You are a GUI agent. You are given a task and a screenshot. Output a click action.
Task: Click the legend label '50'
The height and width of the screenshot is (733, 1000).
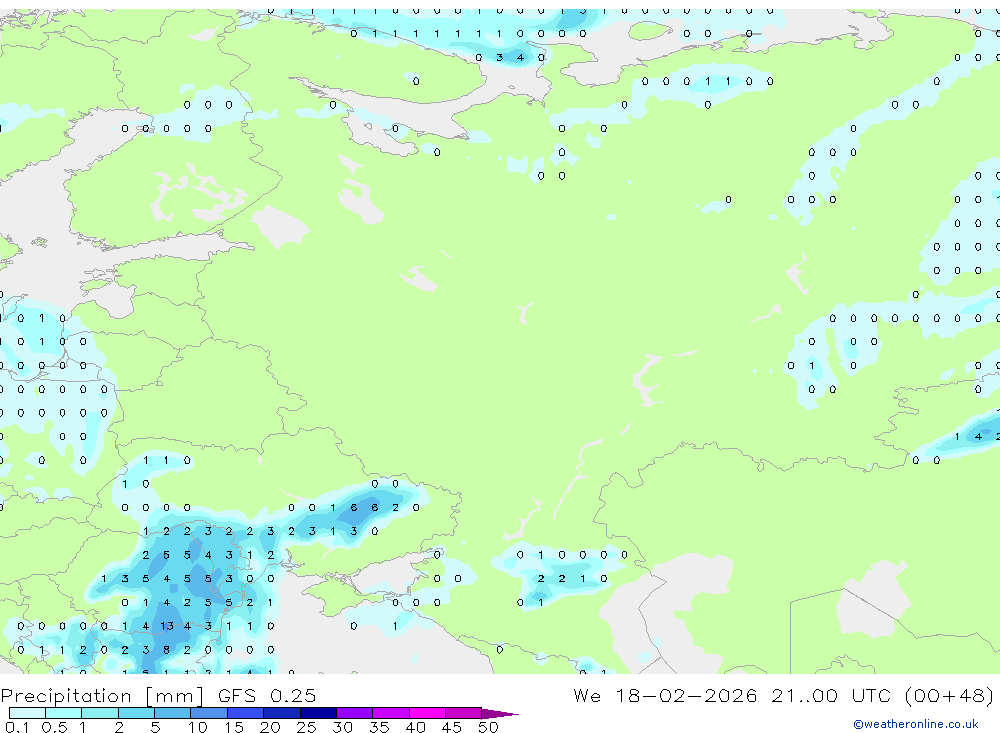point(488,727)
